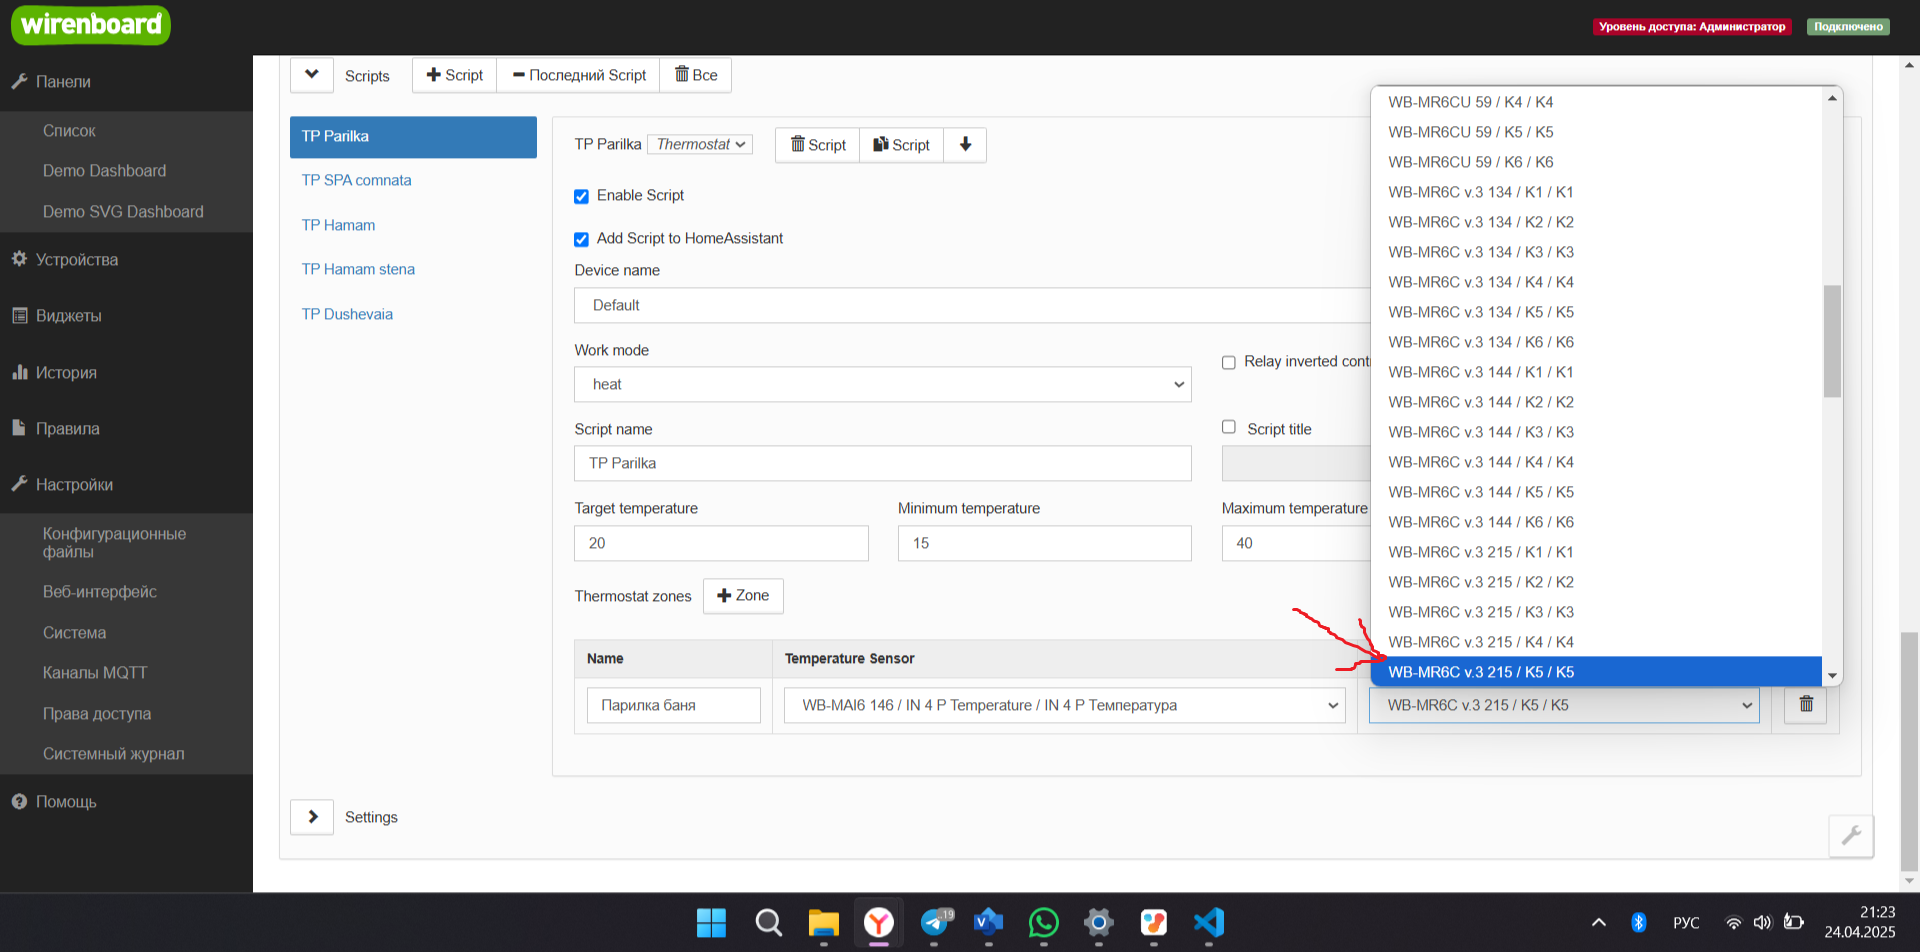Screen dimensions: 1920x952
Task: Open Telegram from taskbar
Action: click(934, 922)
